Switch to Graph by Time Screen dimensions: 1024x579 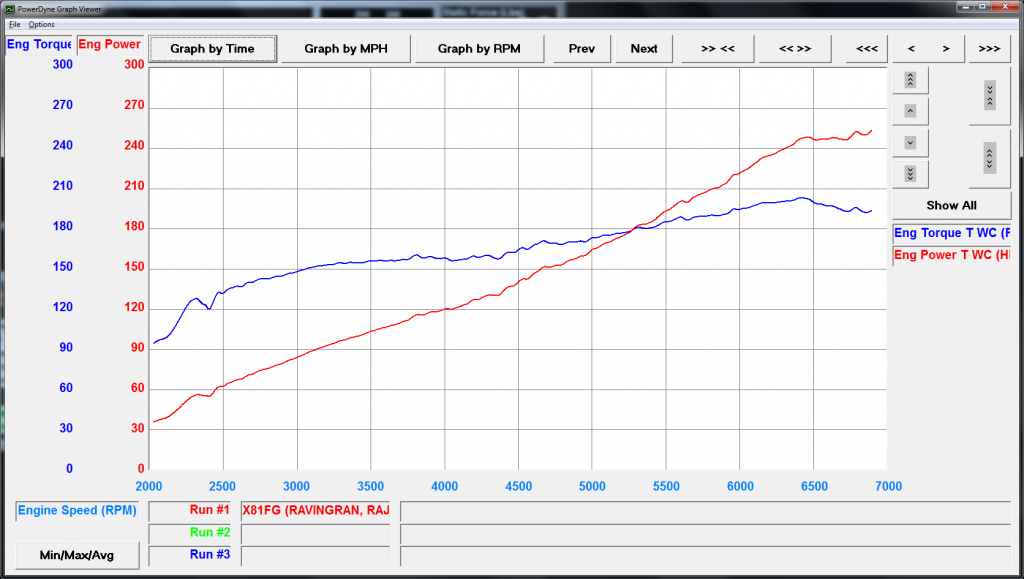click(x=212, y=48)
